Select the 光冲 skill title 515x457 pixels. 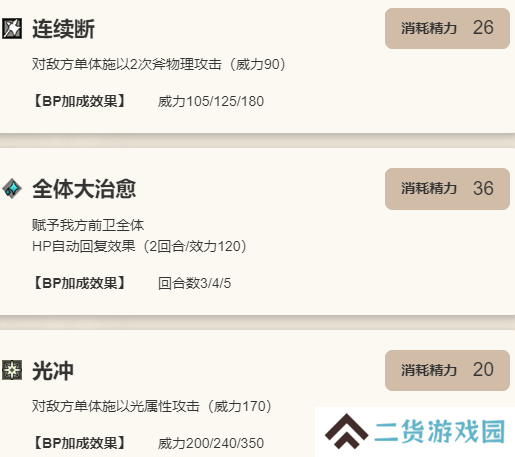(x=53, y=371)
